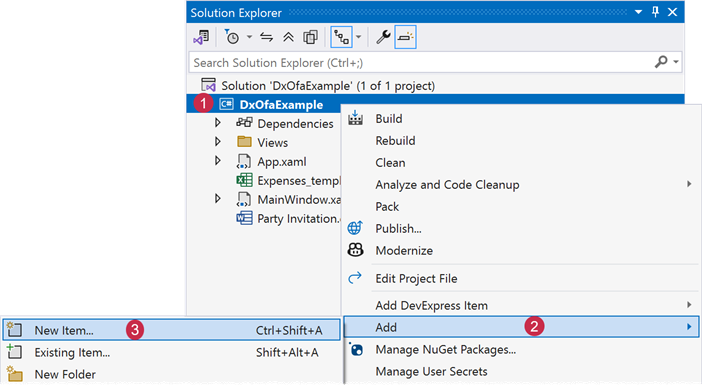Image resolution: width=702 pixels, height=386 pixels.
Task: Click the Views folder icon
Action: click(244, 142)
